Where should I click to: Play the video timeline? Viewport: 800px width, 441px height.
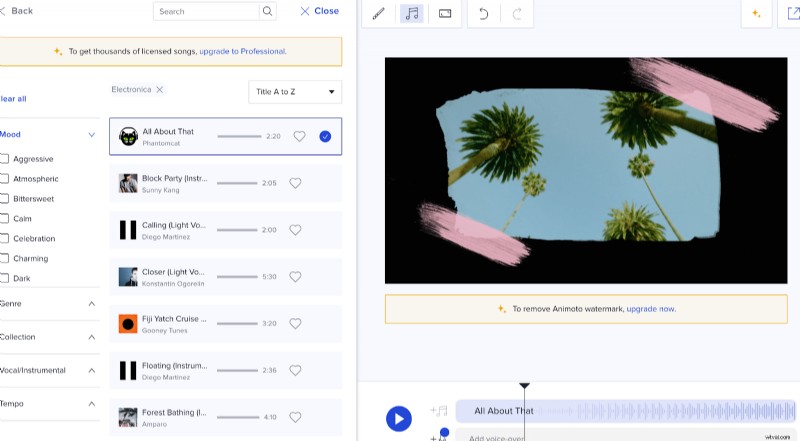[398, 419]
